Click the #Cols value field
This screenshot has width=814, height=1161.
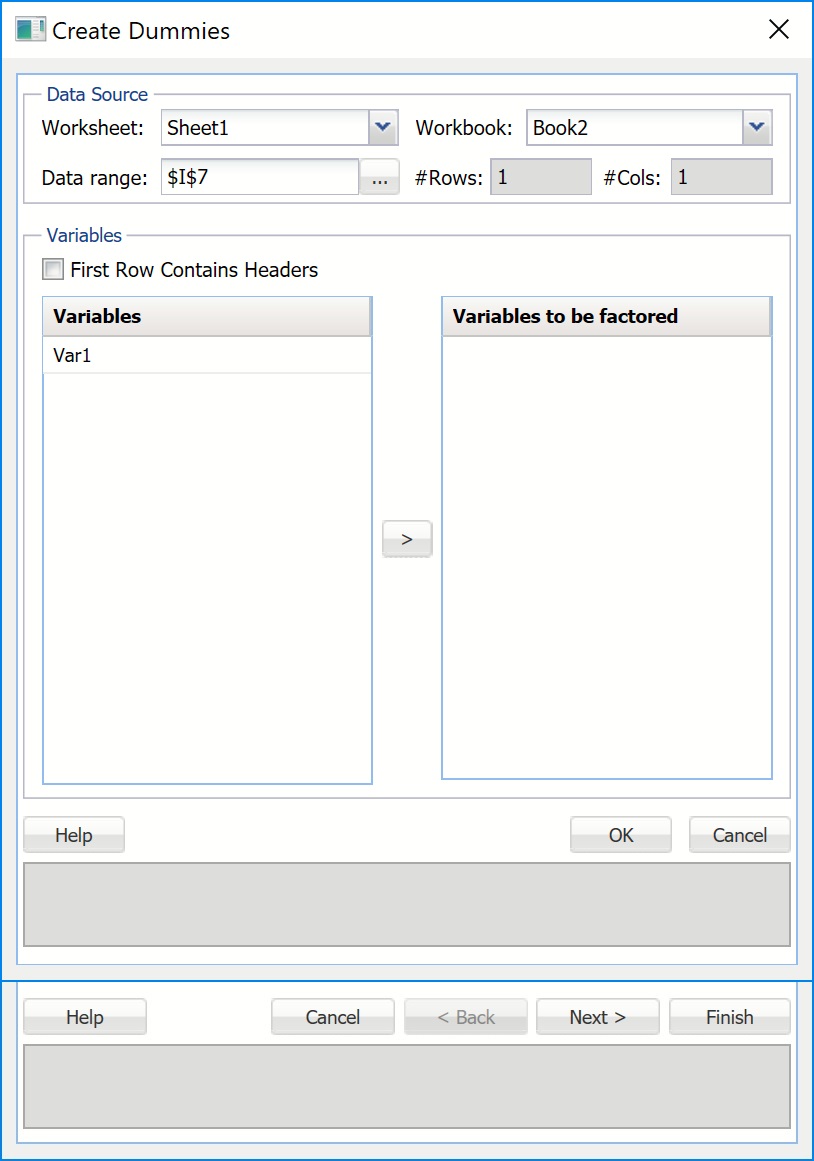(721, 178)
